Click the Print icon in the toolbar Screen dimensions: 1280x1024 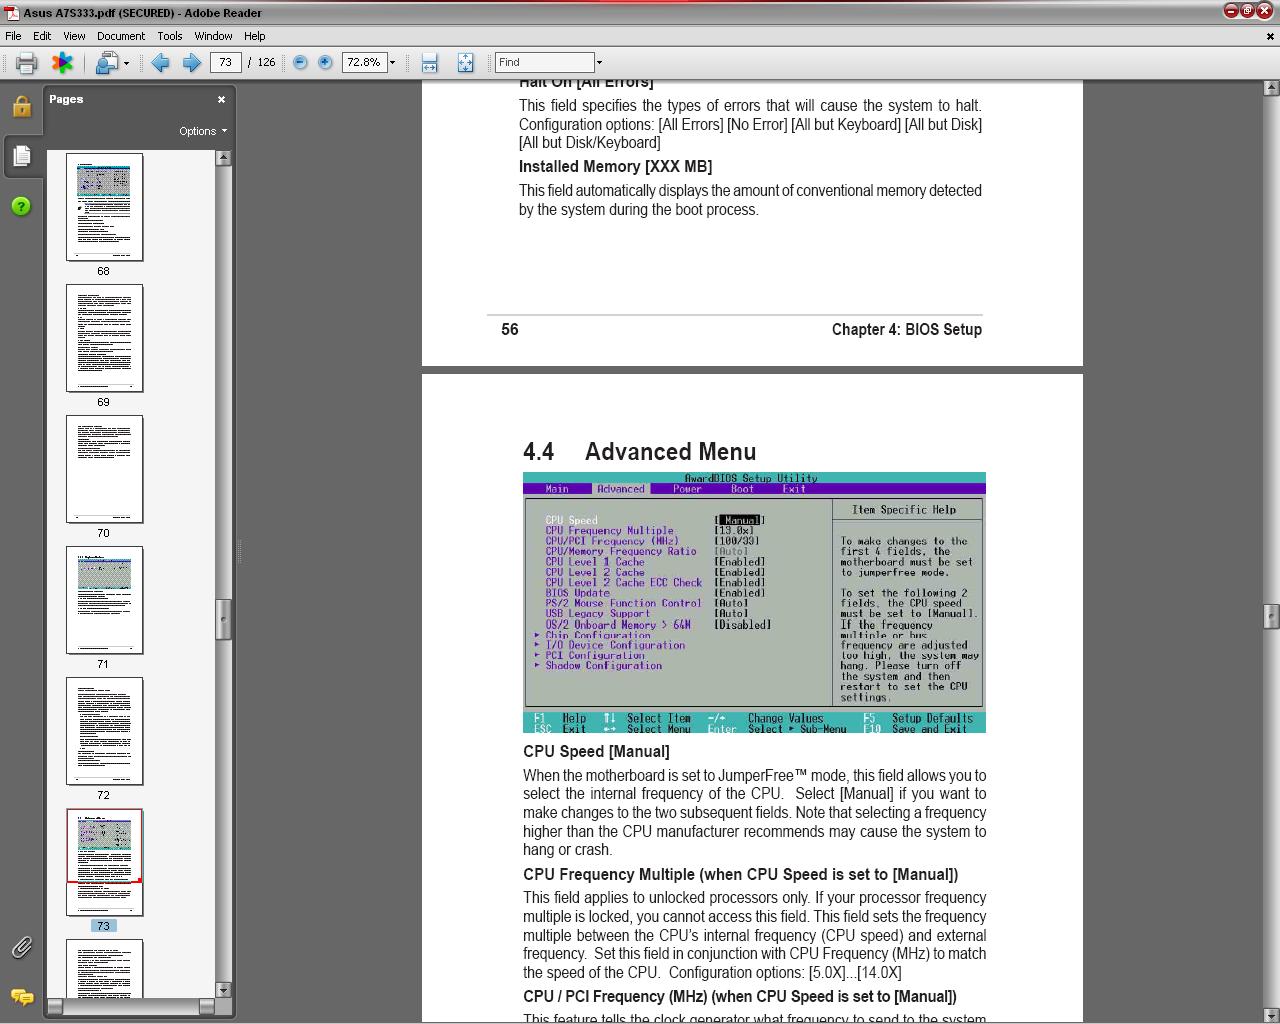tap(26, 62)
